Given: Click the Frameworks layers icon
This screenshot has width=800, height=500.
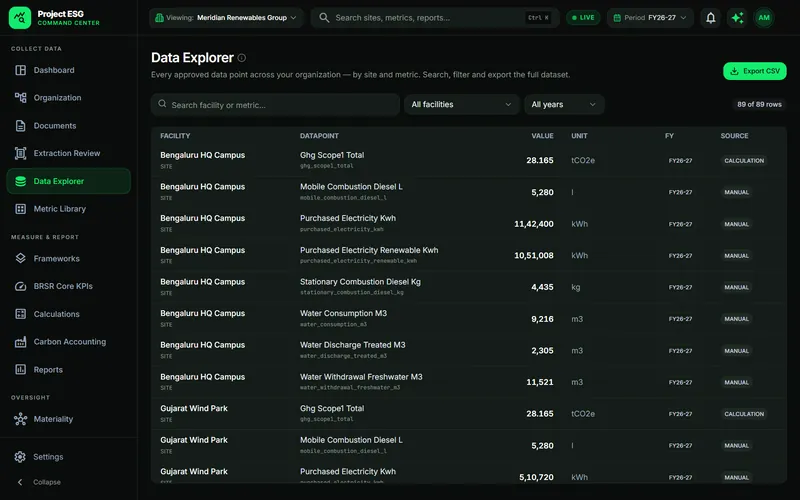Looking at the screenshot, I should pyautogui.click(x=20, y=259).
